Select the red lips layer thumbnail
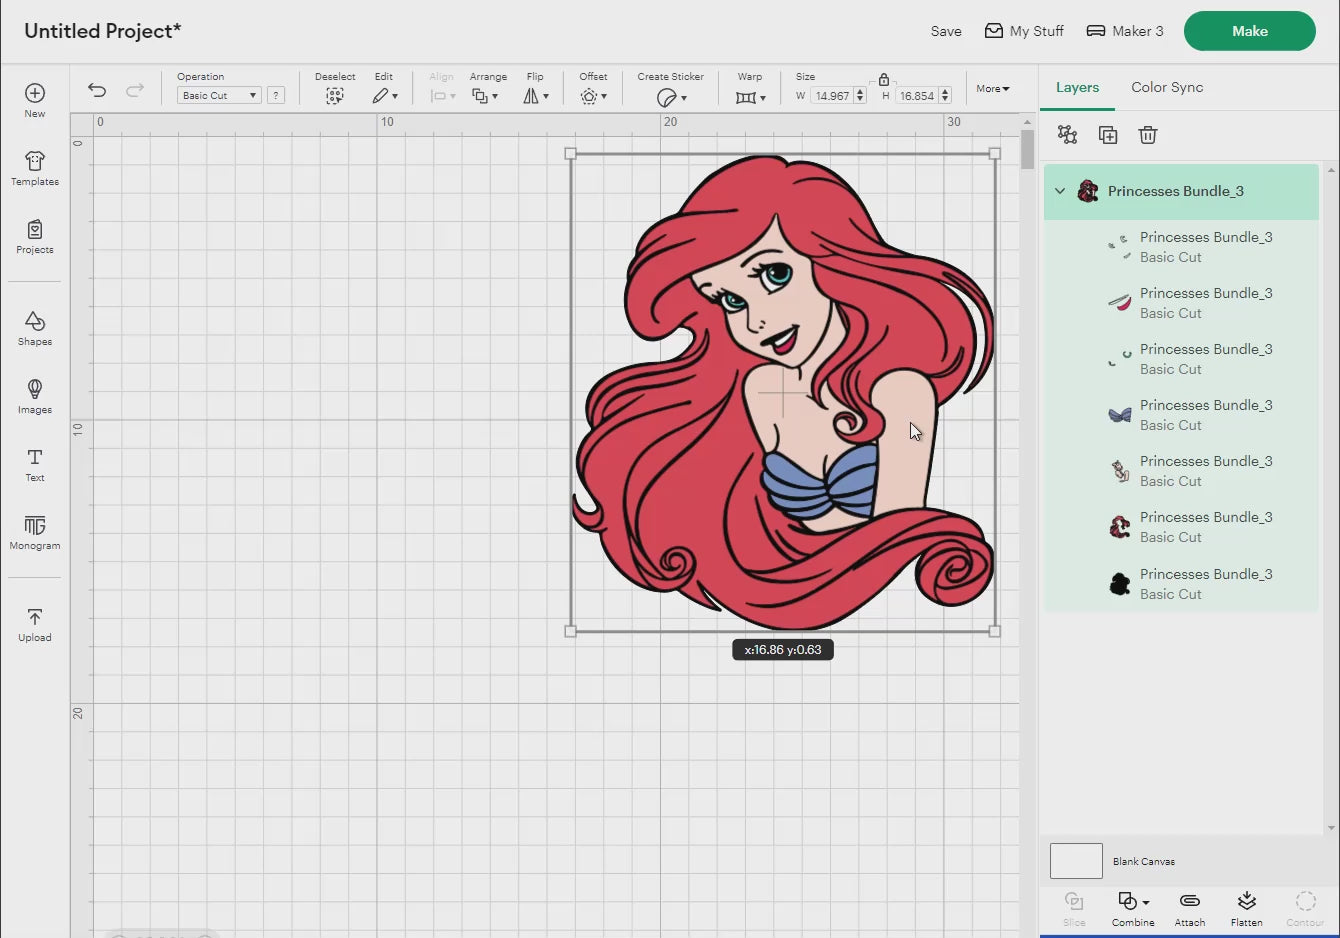The width and height of the screenshot is (1340, 938). [x=1119, y=301]
